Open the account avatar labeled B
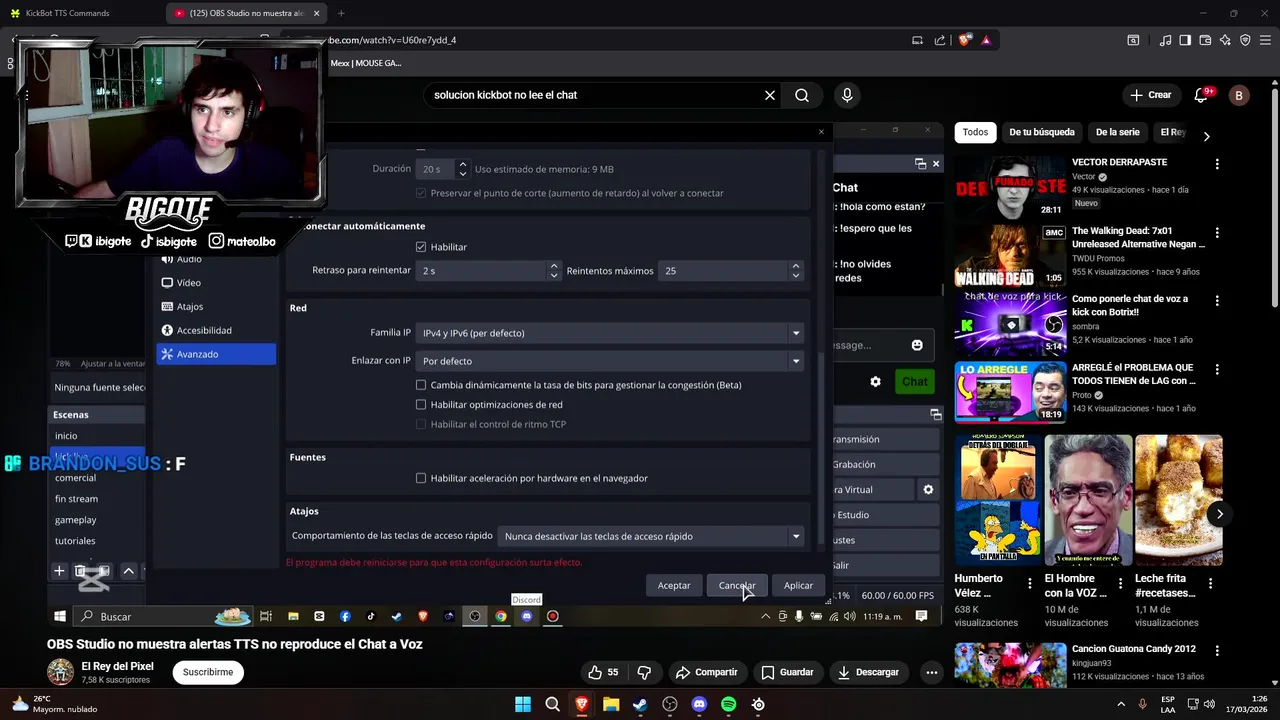The width and height of the screenshot is (1280, 720). pyautogui.click(x=1239, y=95)
